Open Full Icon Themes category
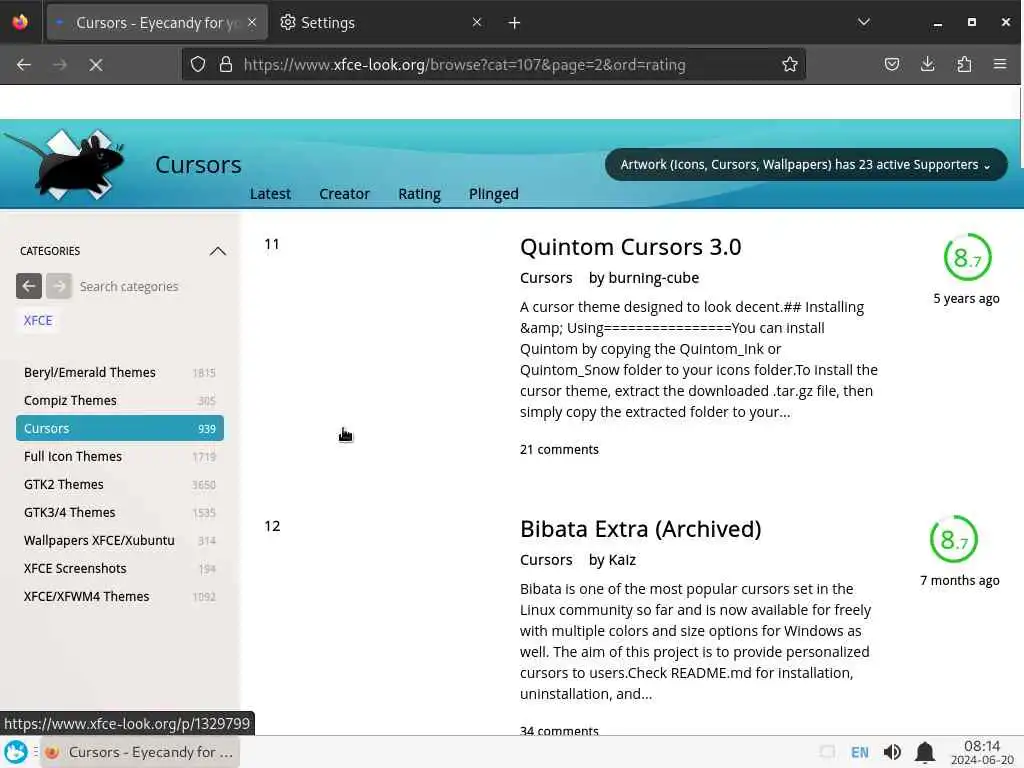The width and height of the screenshot is (1024, 768). tap(120, 456)
